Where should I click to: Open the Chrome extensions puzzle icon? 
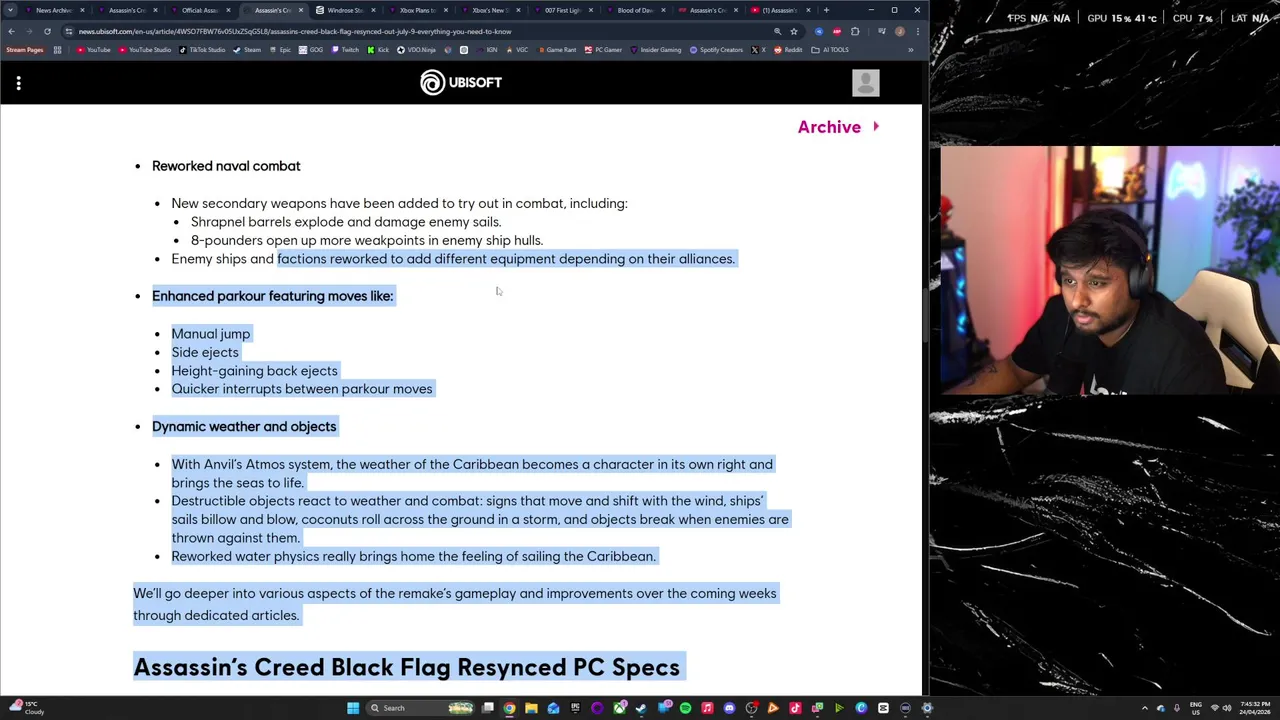(855, 31)
